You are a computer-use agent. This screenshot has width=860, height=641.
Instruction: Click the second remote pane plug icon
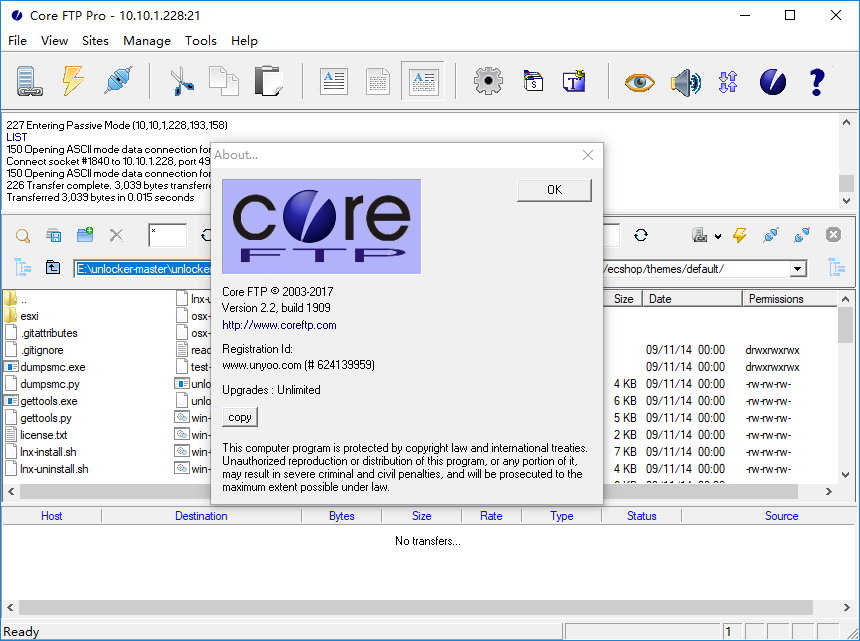[x=802, y=235]
